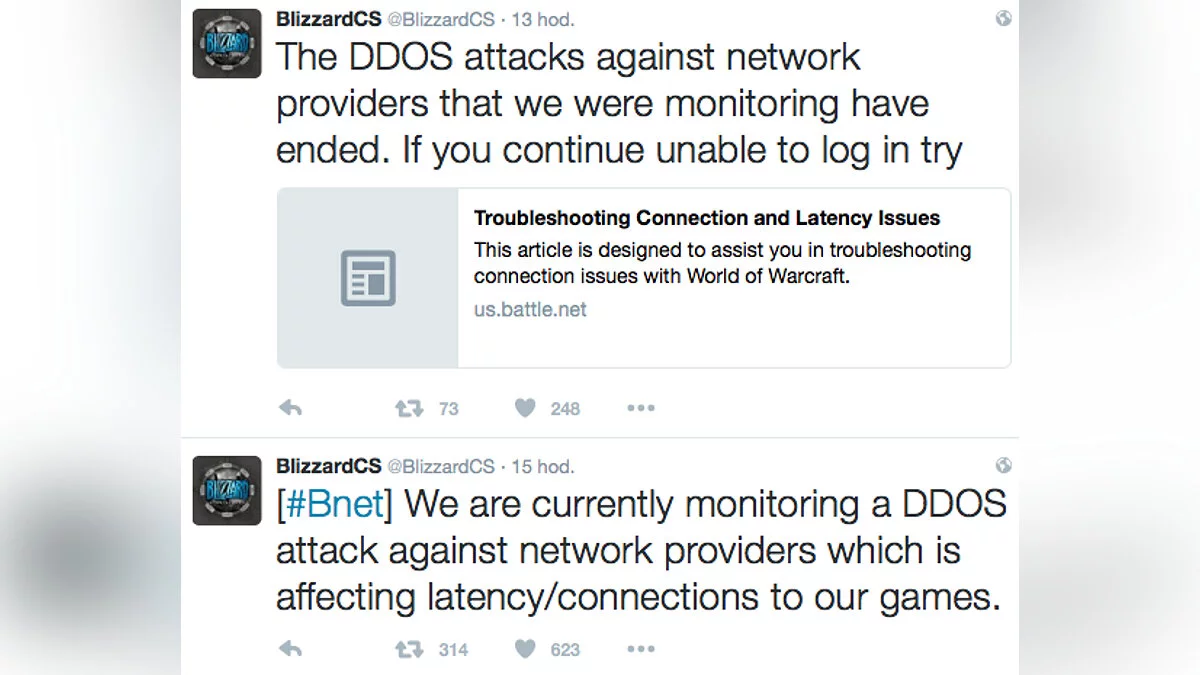Screen dimensions: 1200x675
Task: Click the 15 hod. timestamp
Action: coord(543,467)
